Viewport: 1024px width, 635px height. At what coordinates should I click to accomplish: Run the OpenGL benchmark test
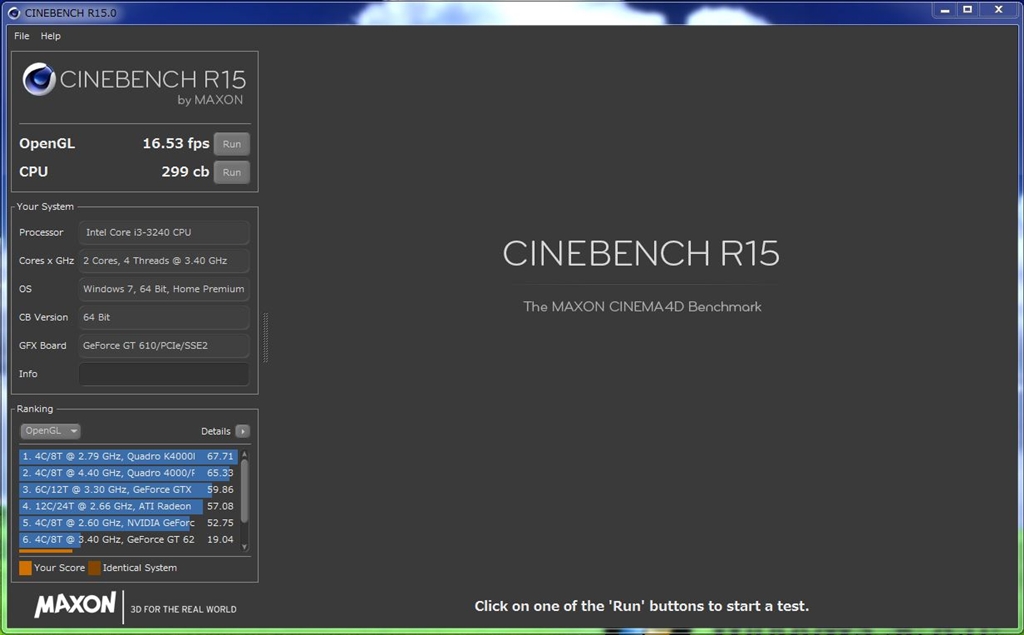[x=232, y=144]
